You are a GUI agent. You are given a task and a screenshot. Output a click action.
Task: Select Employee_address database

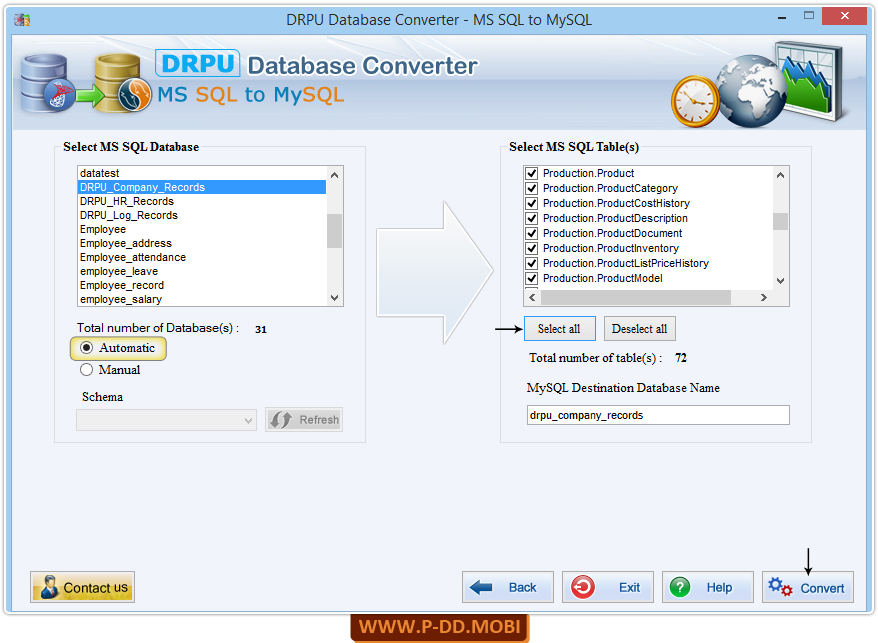(x=202, y=243)
